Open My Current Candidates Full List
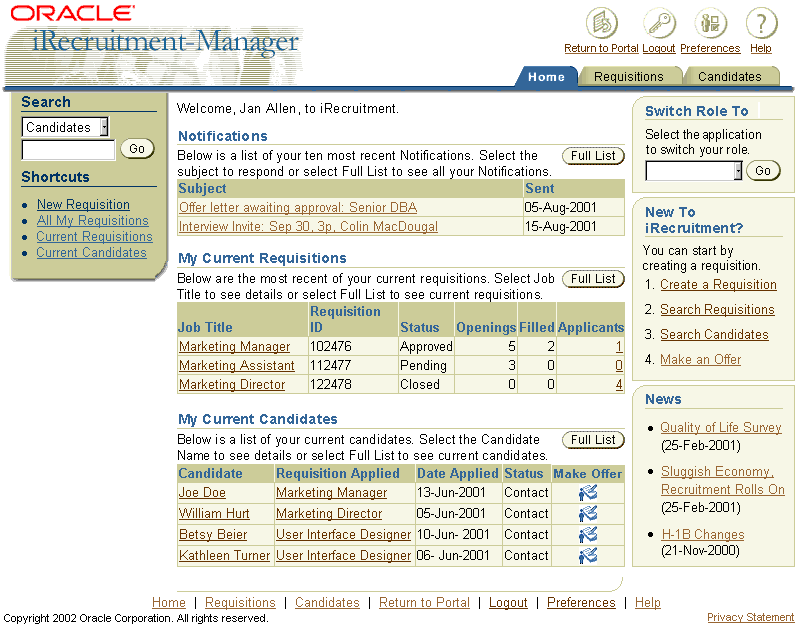This screenshot has height=628, width=800. point(593,440)
